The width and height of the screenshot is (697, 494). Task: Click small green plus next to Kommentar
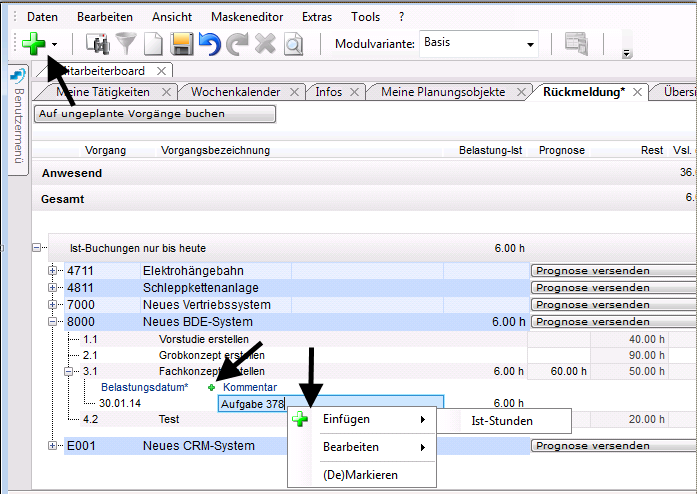(x=212, y=388)
